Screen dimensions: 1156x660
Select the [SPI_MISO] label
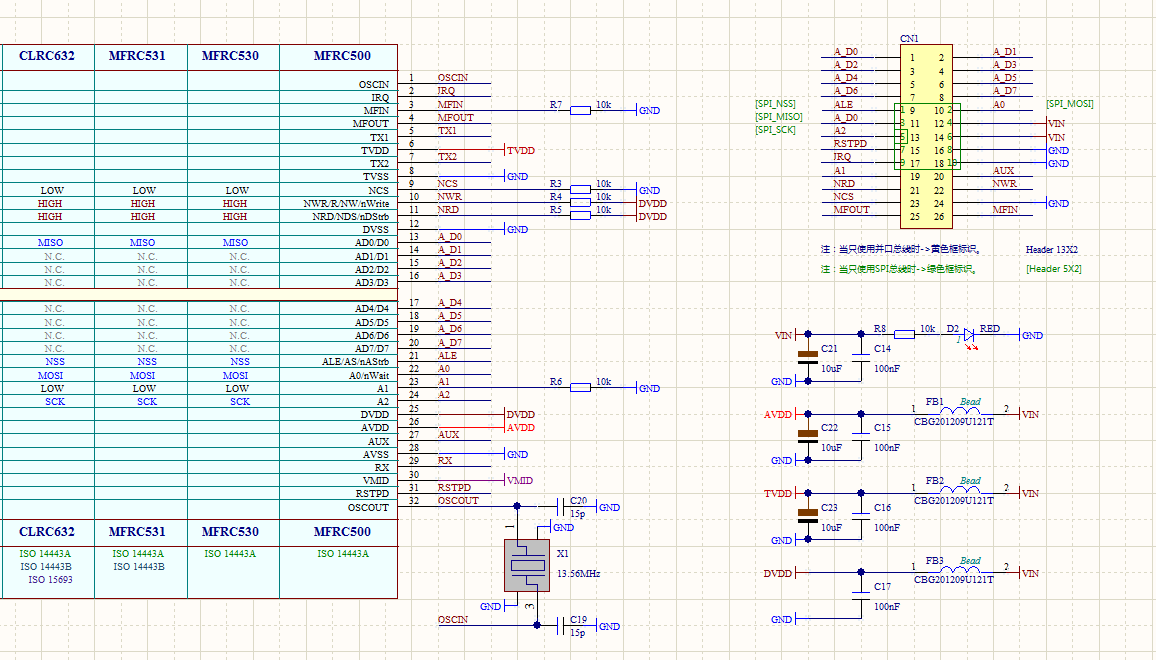tap(779, 117)
